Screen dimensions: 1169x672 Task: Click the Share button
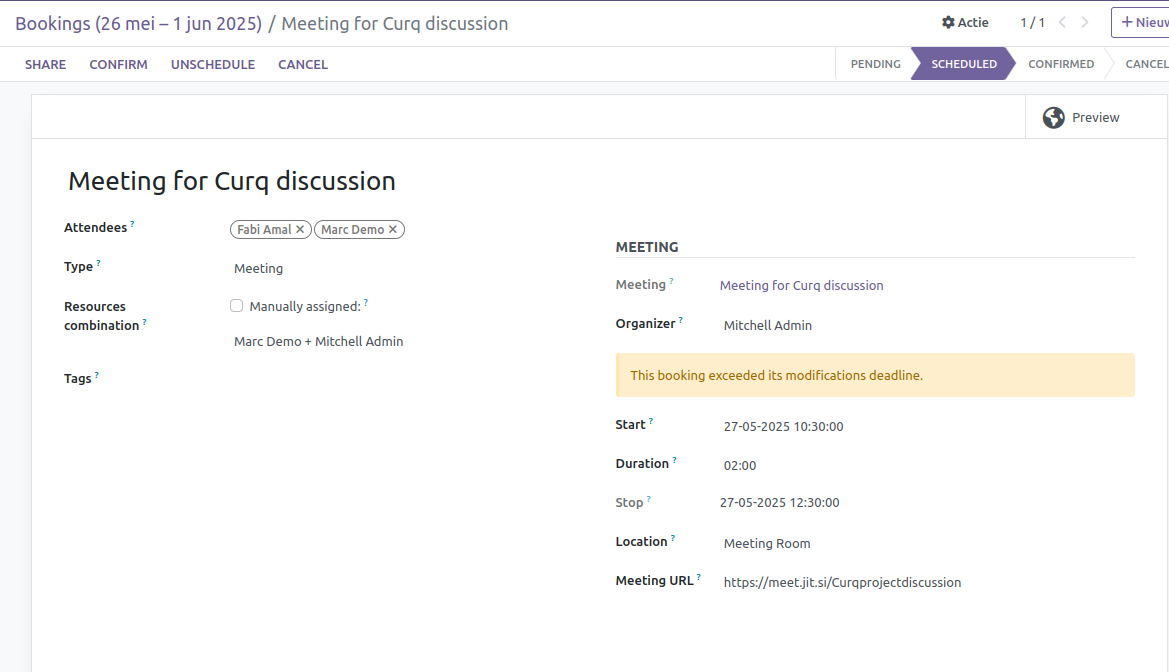(x=45, y=64)
